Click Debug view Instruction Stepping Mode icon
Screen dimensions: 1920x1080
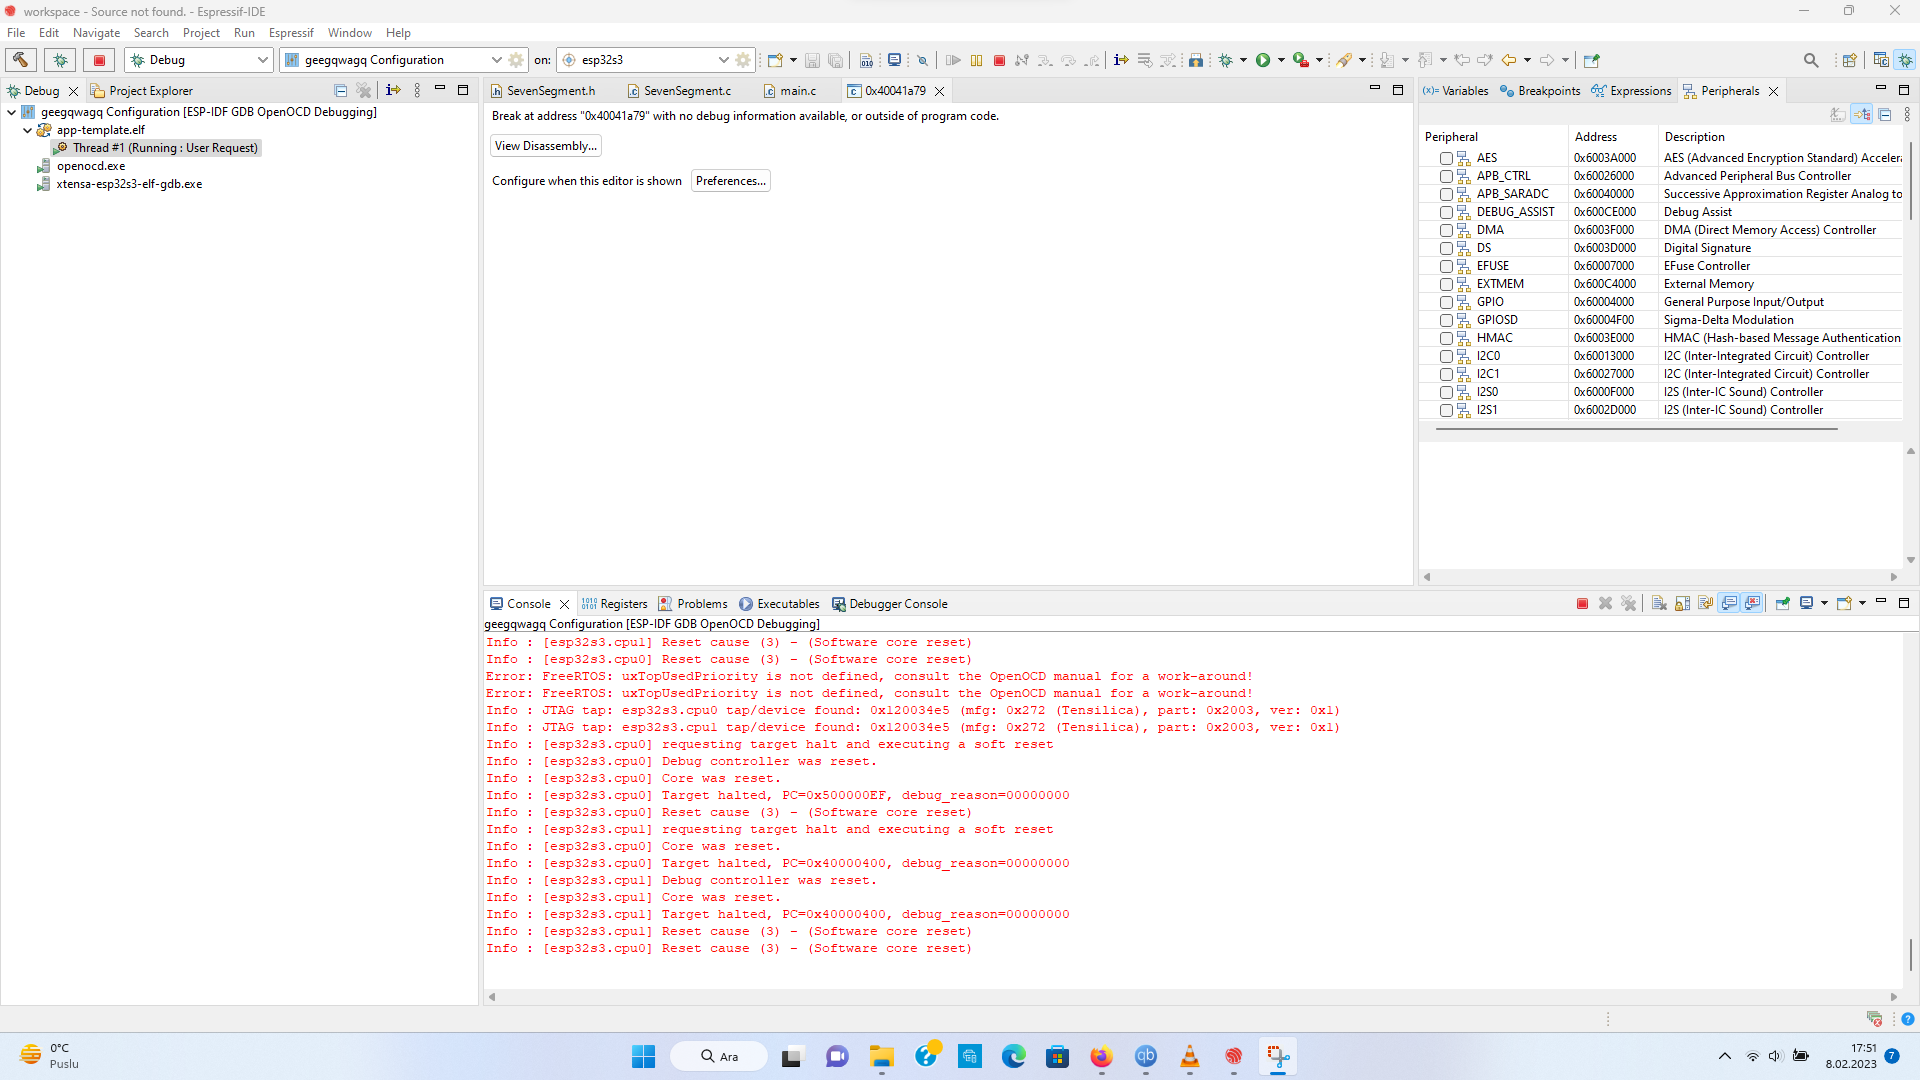393,91
